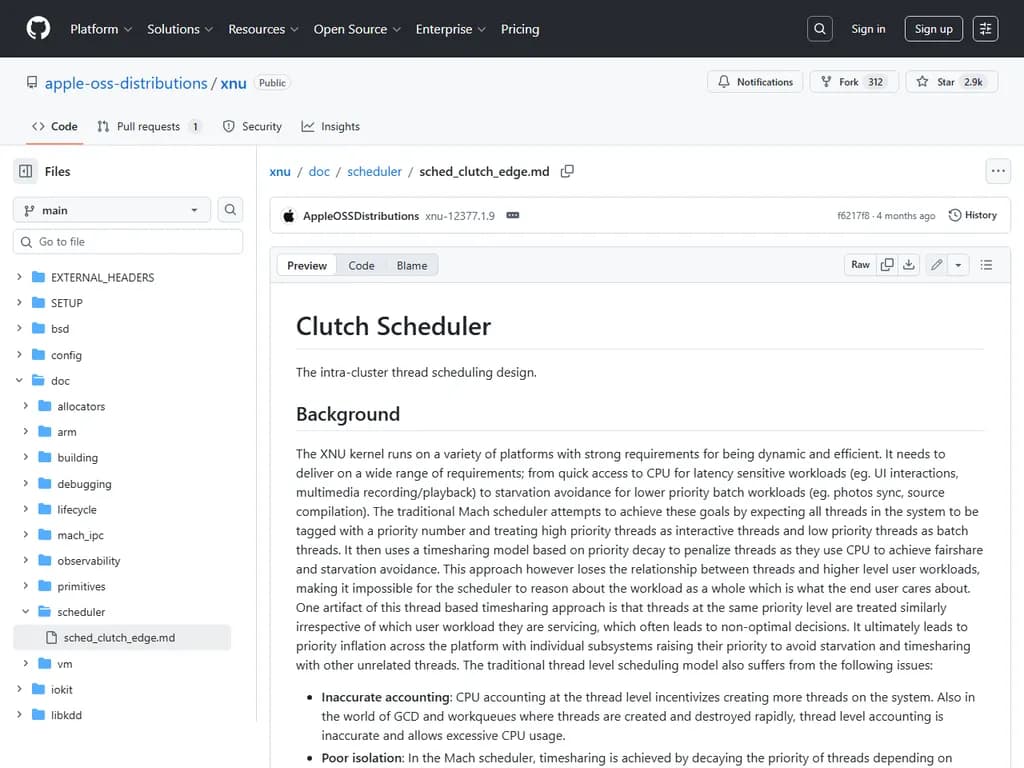Switch to Blame view toggle
Image resolution: width=1024 pixels, height=768 pixels.
412,265
